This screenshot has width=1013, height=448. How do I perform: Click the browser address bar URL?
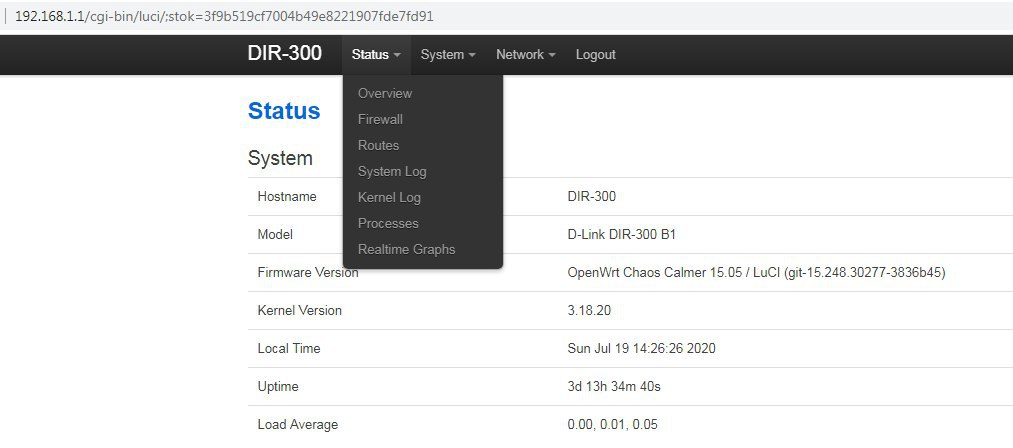coord(224,16)
